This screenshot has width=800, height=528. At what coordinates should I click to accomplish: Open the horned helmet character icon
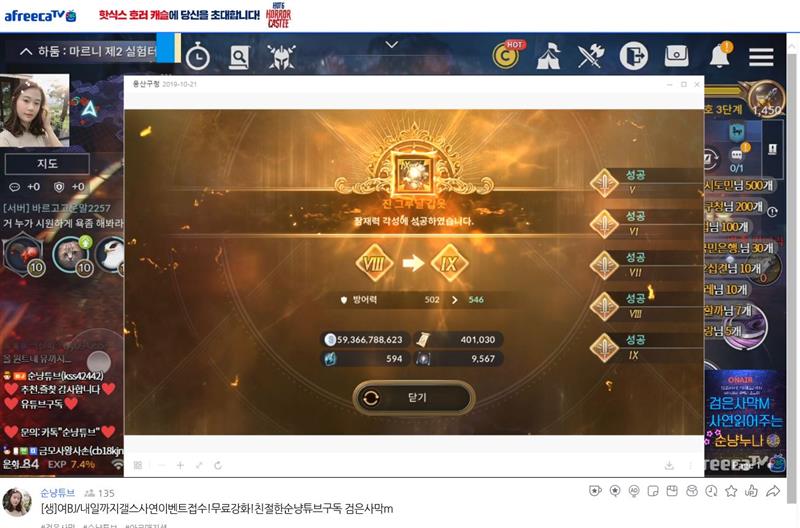point(281,57)
